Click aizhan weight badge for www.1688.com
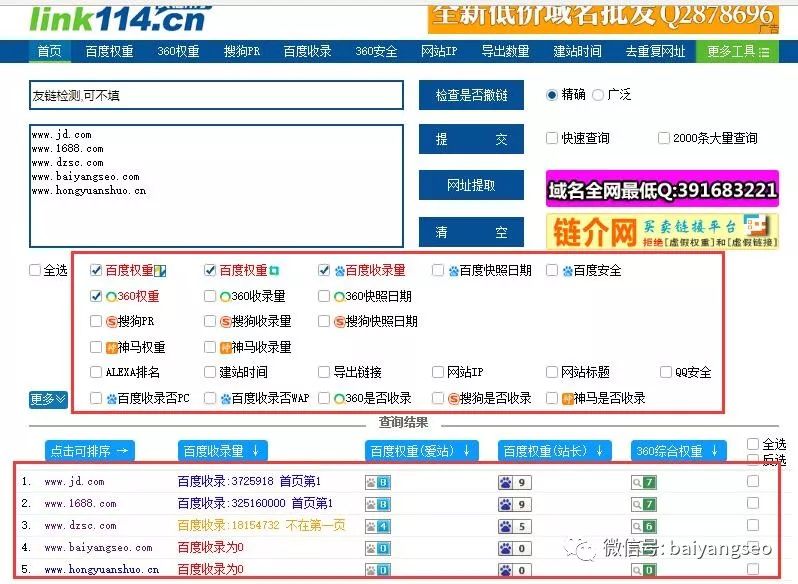Image resolution: width=798 pixels, height=584 pixels. (x=378, y=504)
